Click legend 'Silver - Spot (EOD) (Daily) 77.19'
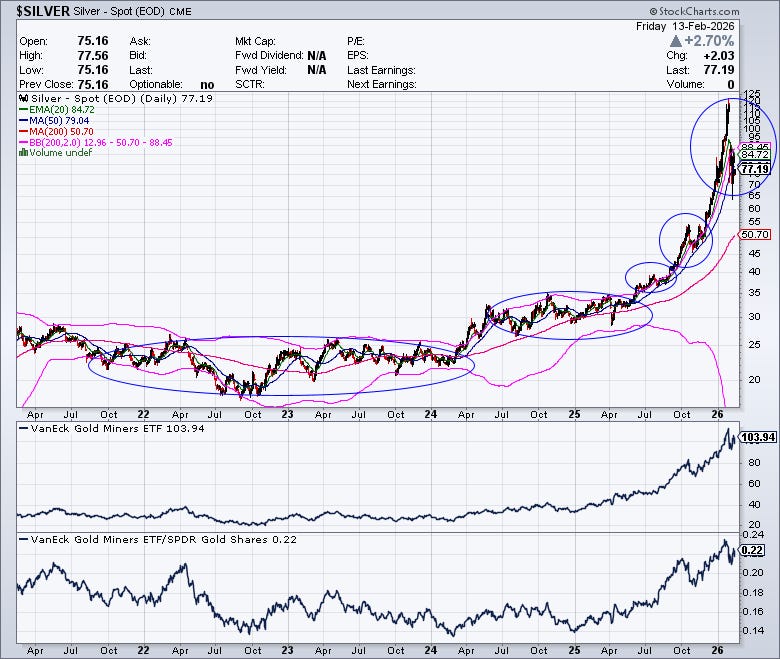The width and height of the screenshot is (780, 659). click(122, 98)
